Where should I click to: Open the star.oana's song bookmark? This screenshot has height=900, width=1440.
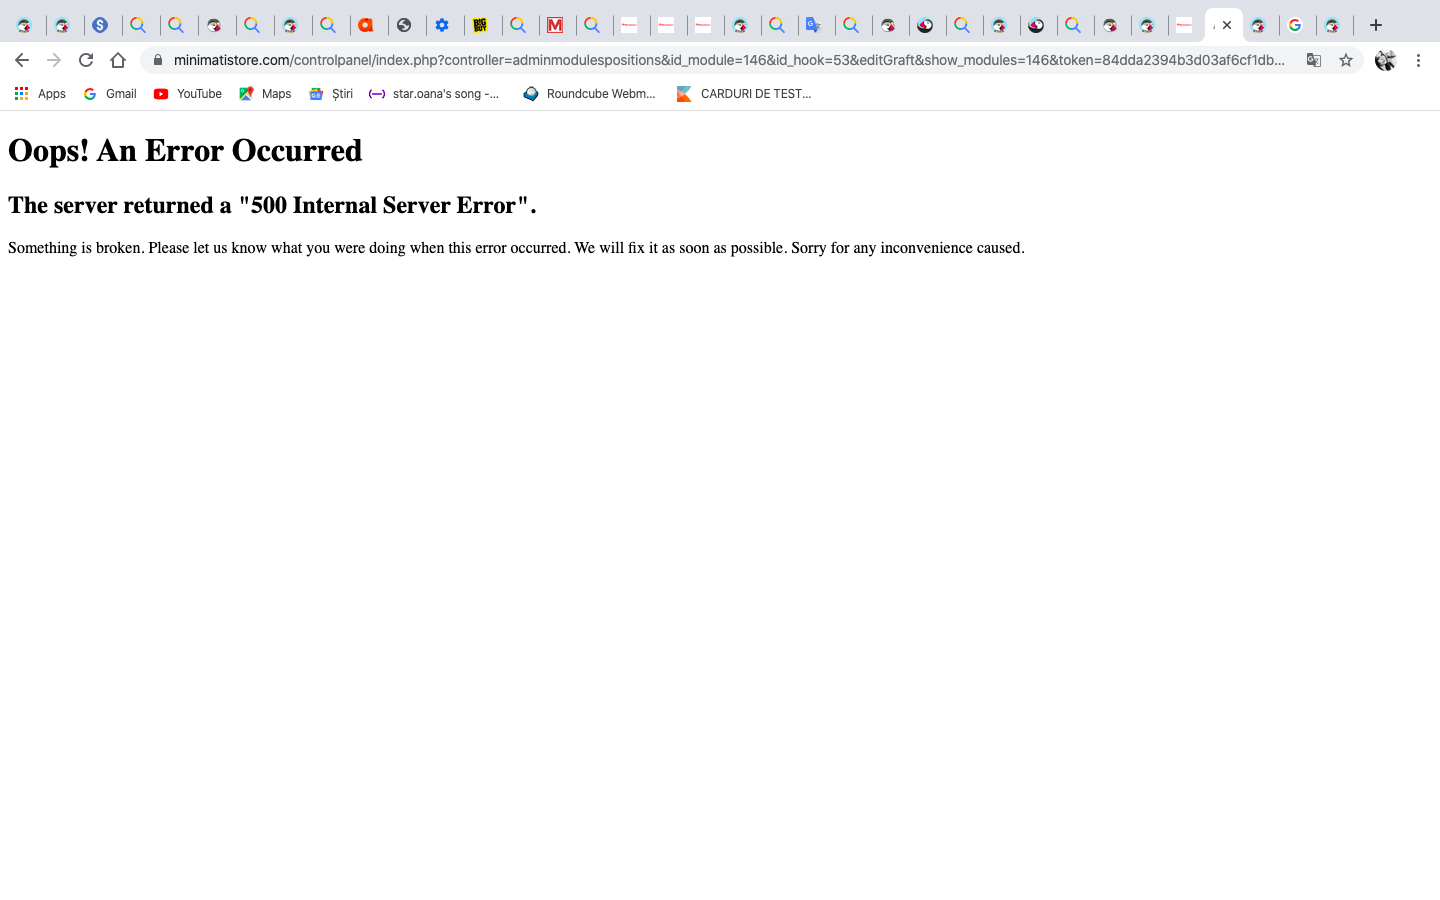tap(434, 94)
